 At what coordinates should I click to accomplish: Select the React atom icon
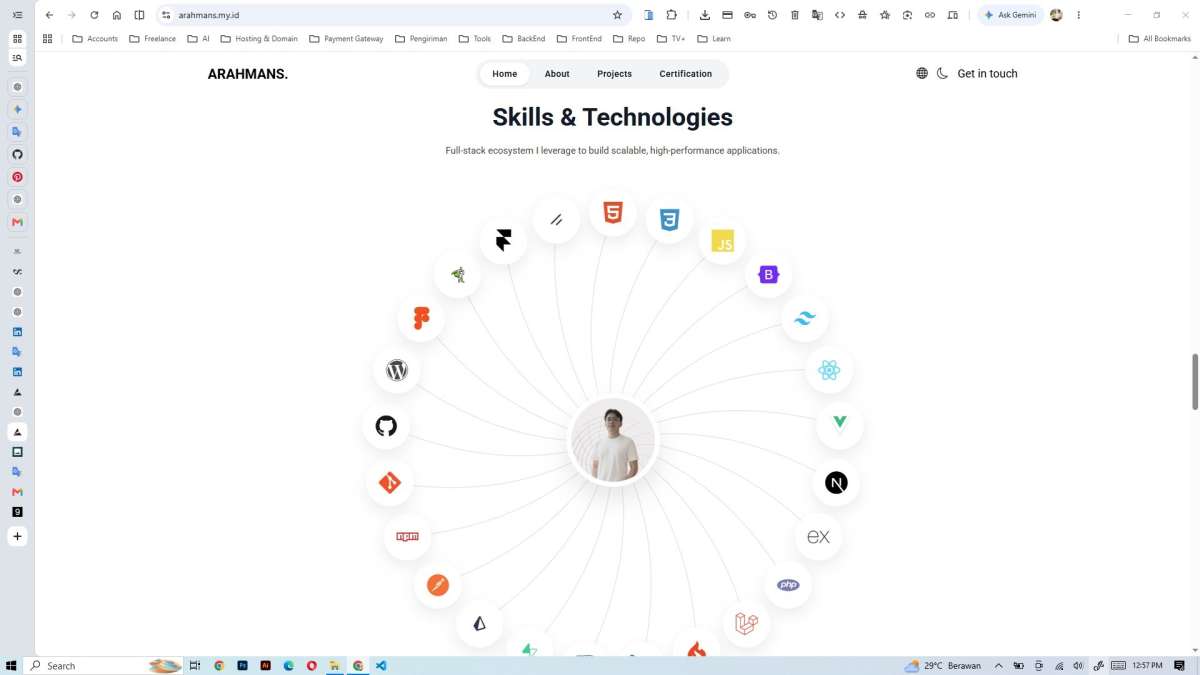[829, 370]
